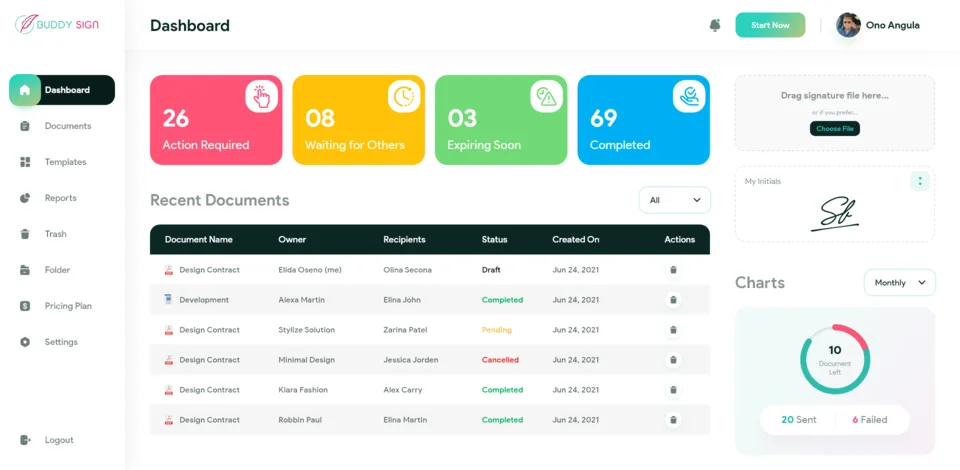Open the blue Completed card
960x470 pixels.
(x=643, y=120)
